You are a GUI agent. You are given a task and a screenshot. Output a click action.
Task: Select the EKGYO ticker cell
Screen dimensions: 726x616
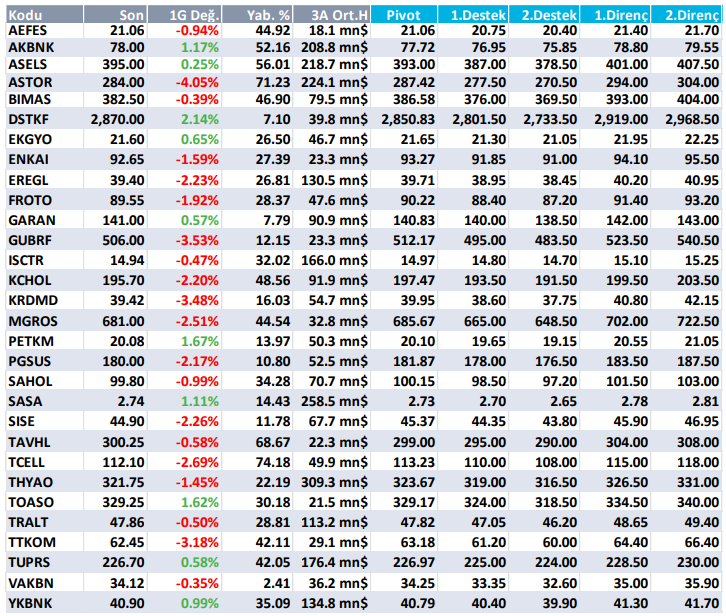pos(44,139)
